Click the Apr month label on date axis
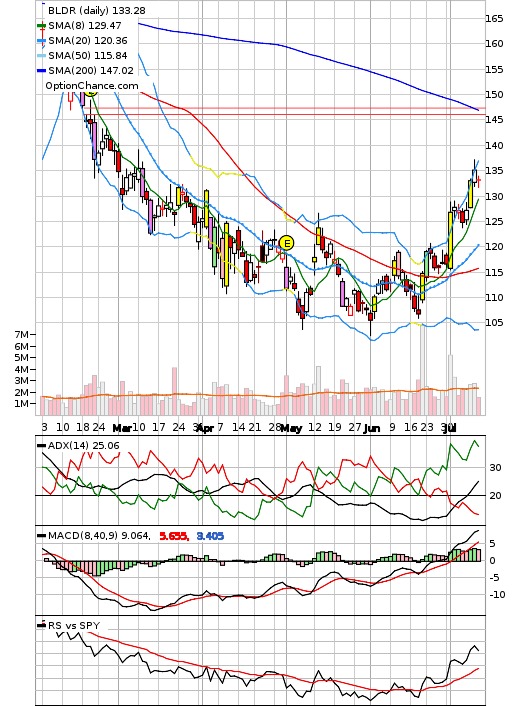526x706 pixels. 205,428
